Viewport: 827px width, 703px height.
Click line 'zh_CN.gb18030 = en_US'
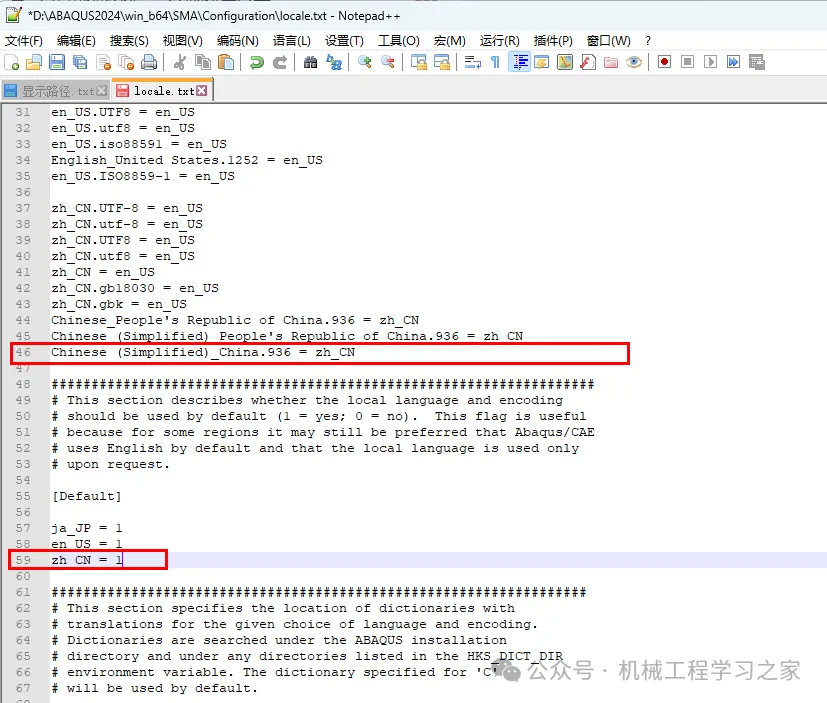click(x=134, y=288)
